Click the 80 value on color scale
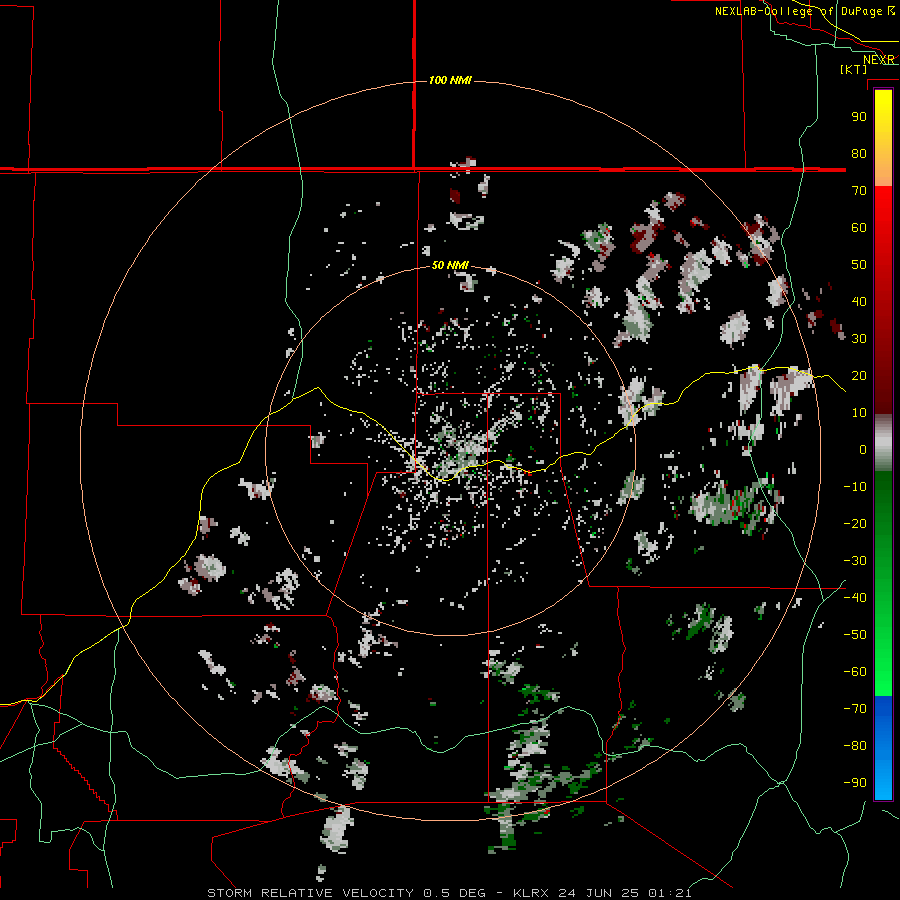The width and height of the screenshot is (900, 900). tap(859, 154)
